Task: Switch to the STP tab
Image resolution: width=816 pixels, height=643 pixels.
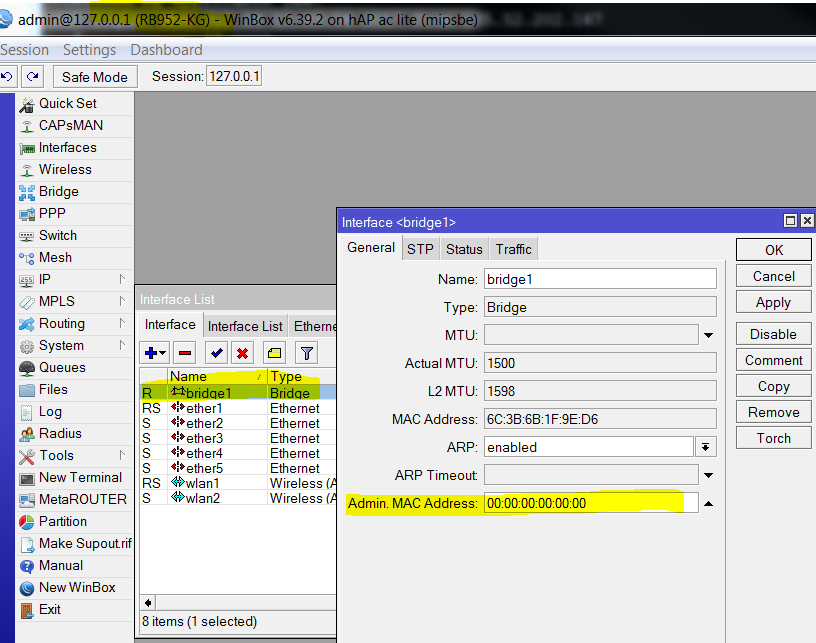Action: click(420, 248)
